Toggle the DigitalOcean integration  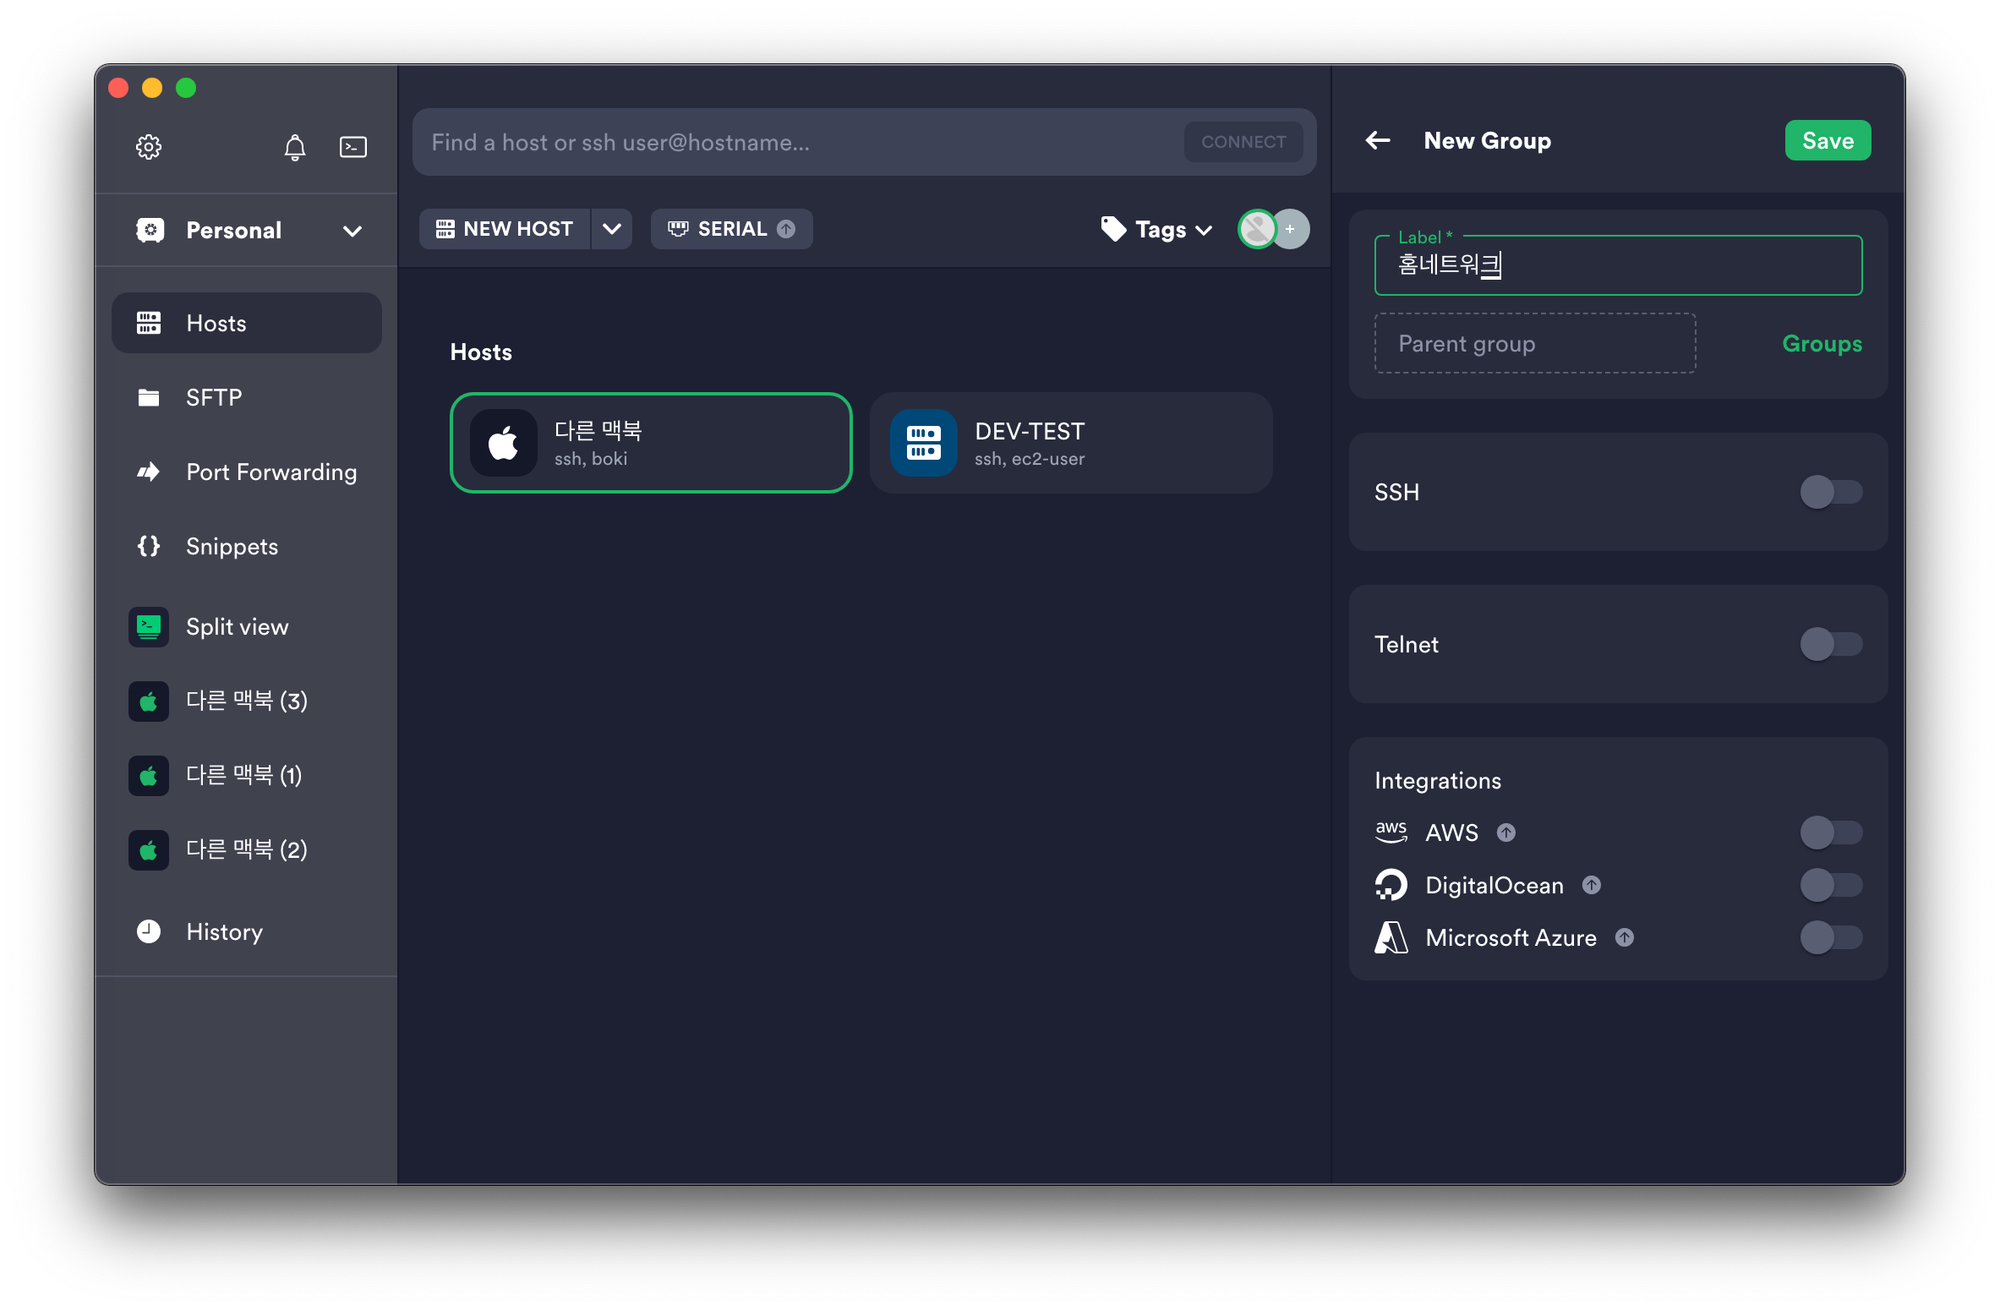(1830, 885)
